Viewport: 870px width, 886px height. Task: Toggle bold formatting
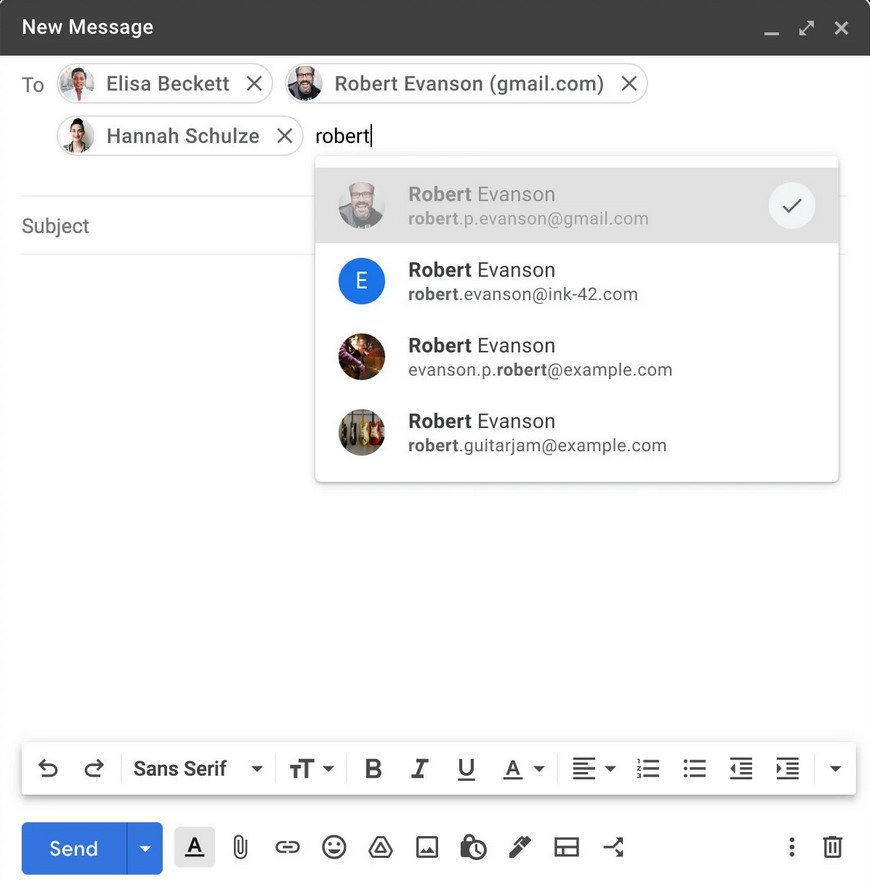click(373, 768)
